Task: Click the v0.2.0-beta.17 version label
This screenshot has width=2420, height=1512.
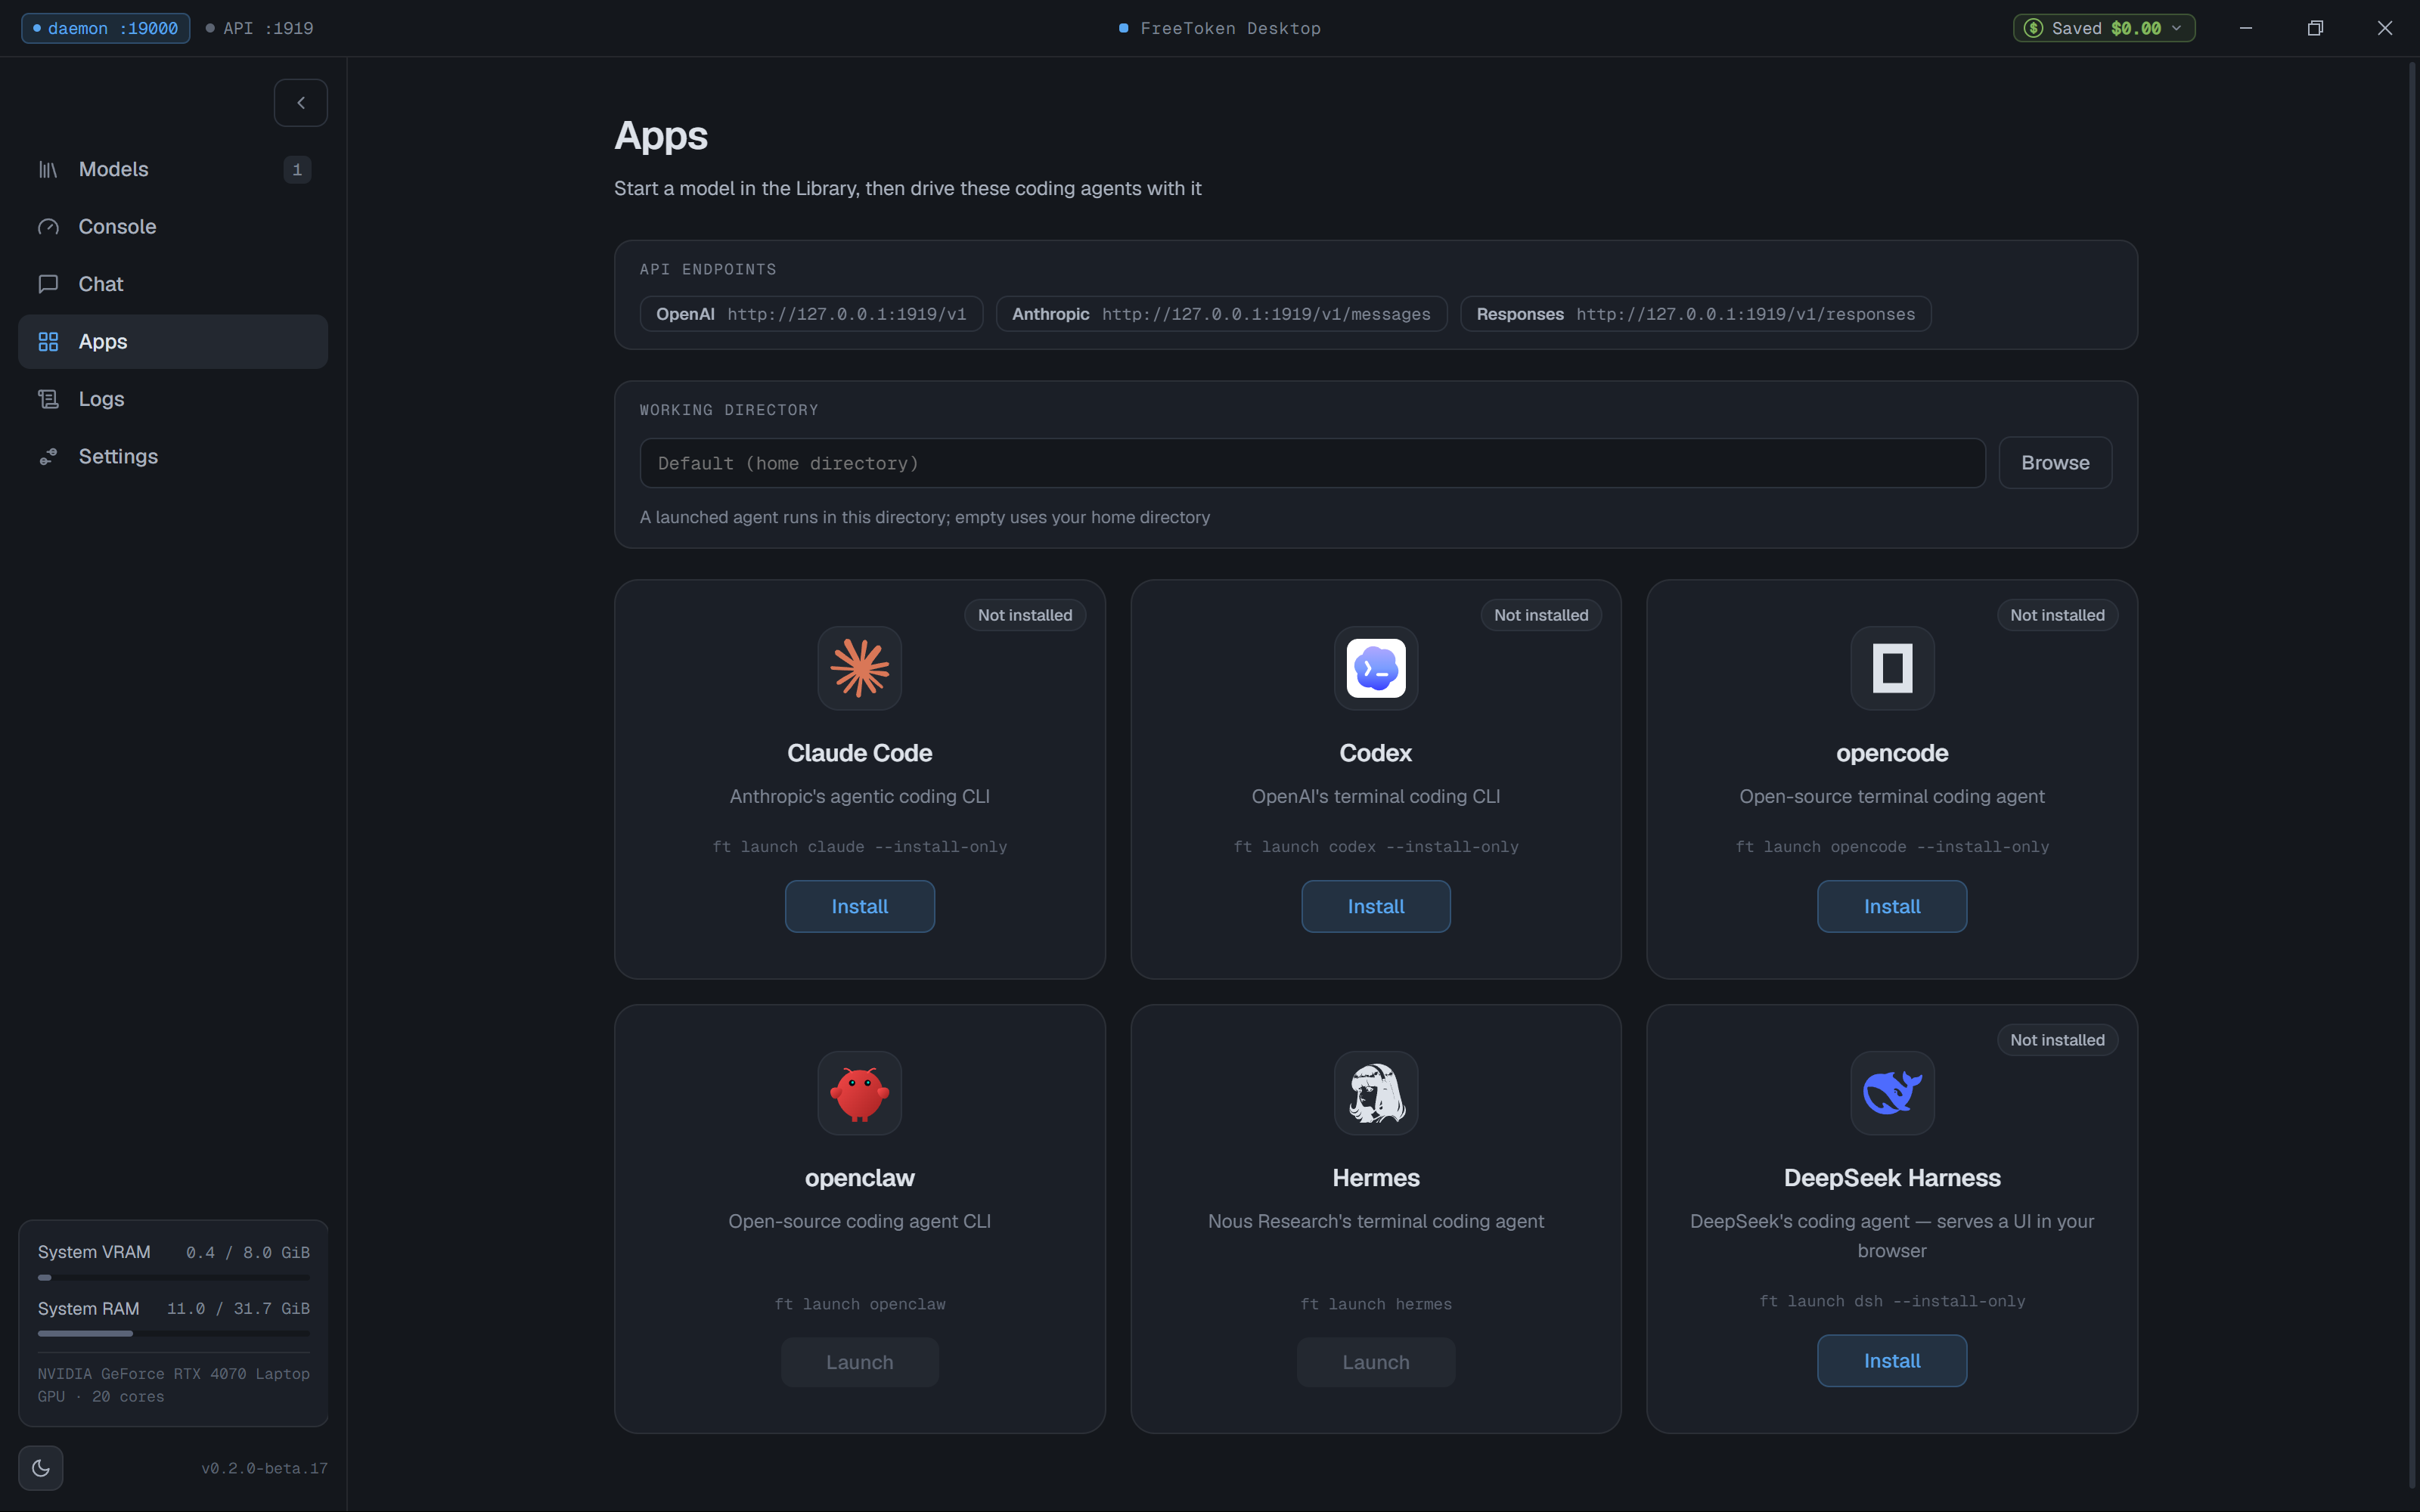Action: tap(264, 1468)
